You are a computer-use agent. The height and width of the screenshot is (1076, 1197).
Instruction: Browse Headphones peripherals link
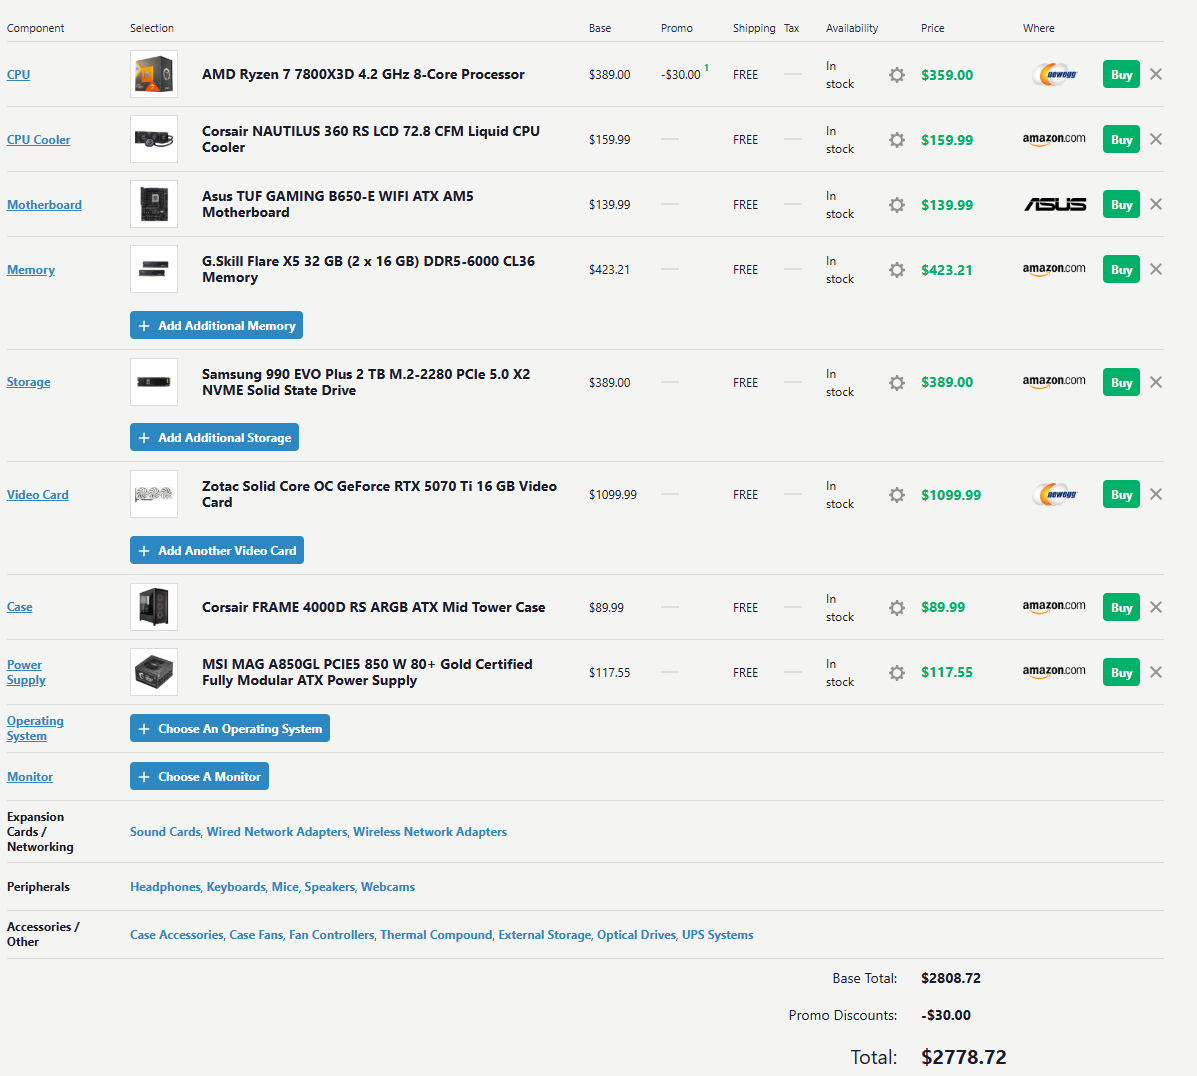[x=165, y=887]
